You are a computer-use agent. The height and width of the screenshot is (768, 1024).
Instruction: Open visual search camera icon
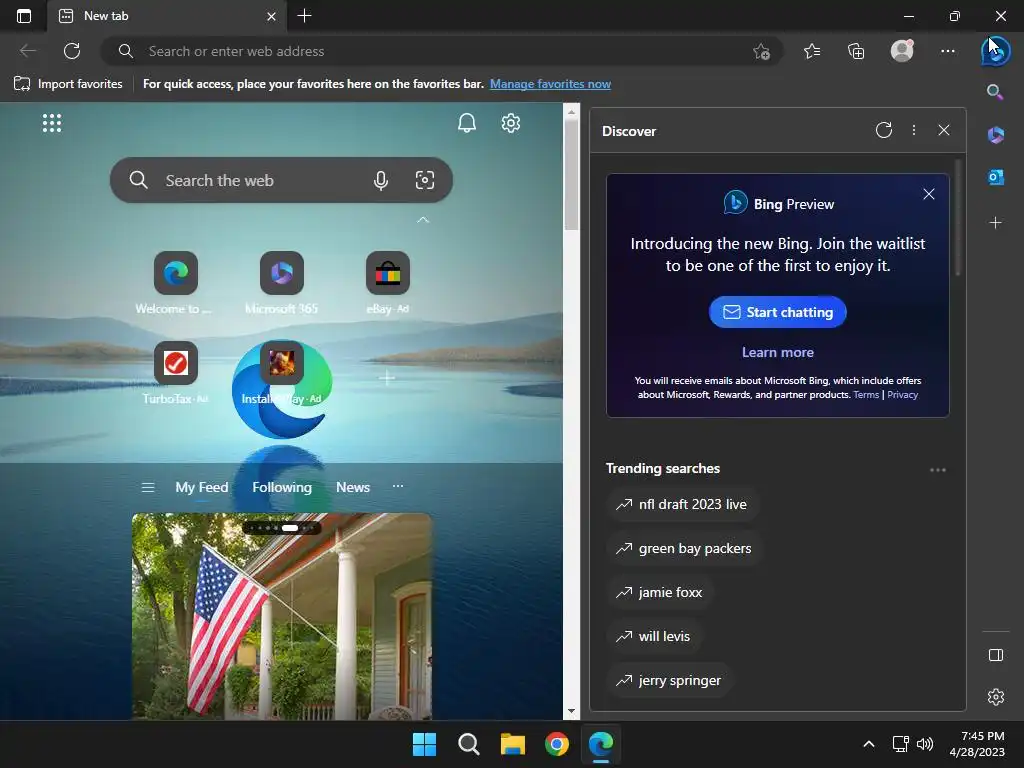pyautogui.click(x=424, y=180)
